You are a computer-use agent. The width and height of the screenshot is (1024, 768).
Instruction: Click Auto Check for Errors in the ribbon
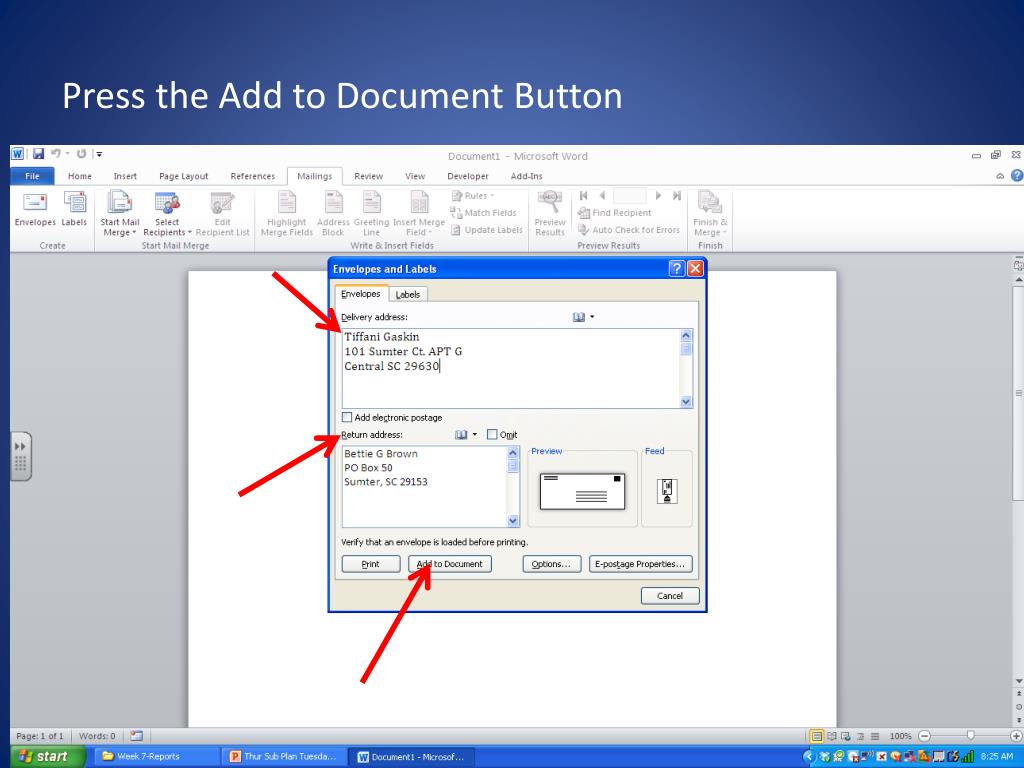629,230
